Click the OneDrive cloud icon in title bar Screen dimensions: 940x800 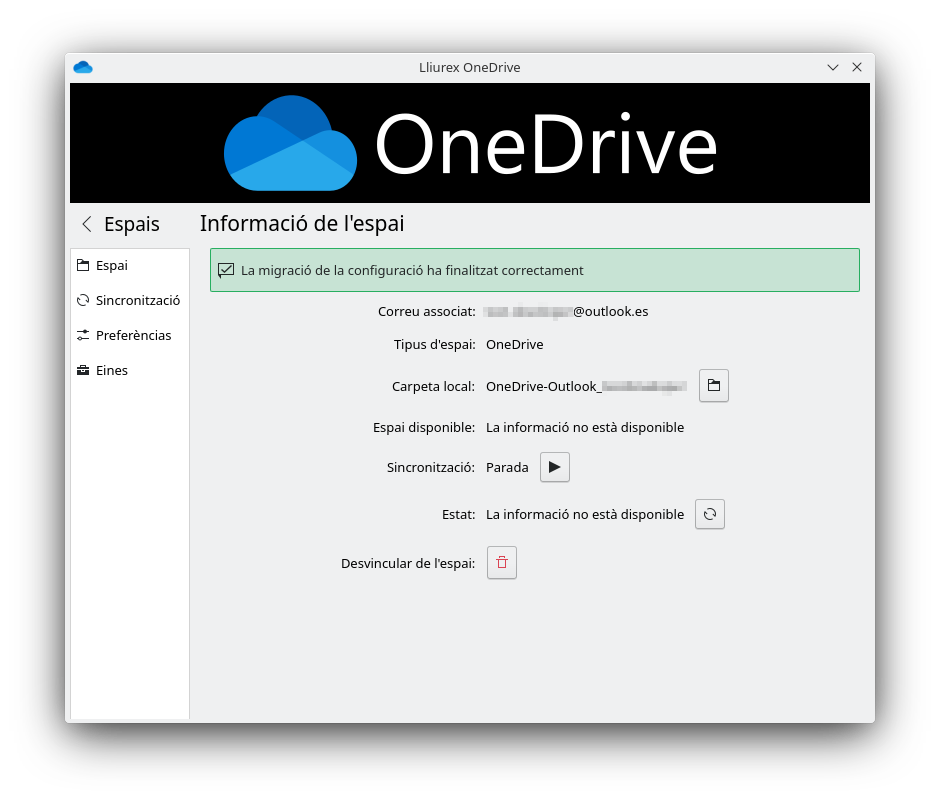tap(83, 68)
